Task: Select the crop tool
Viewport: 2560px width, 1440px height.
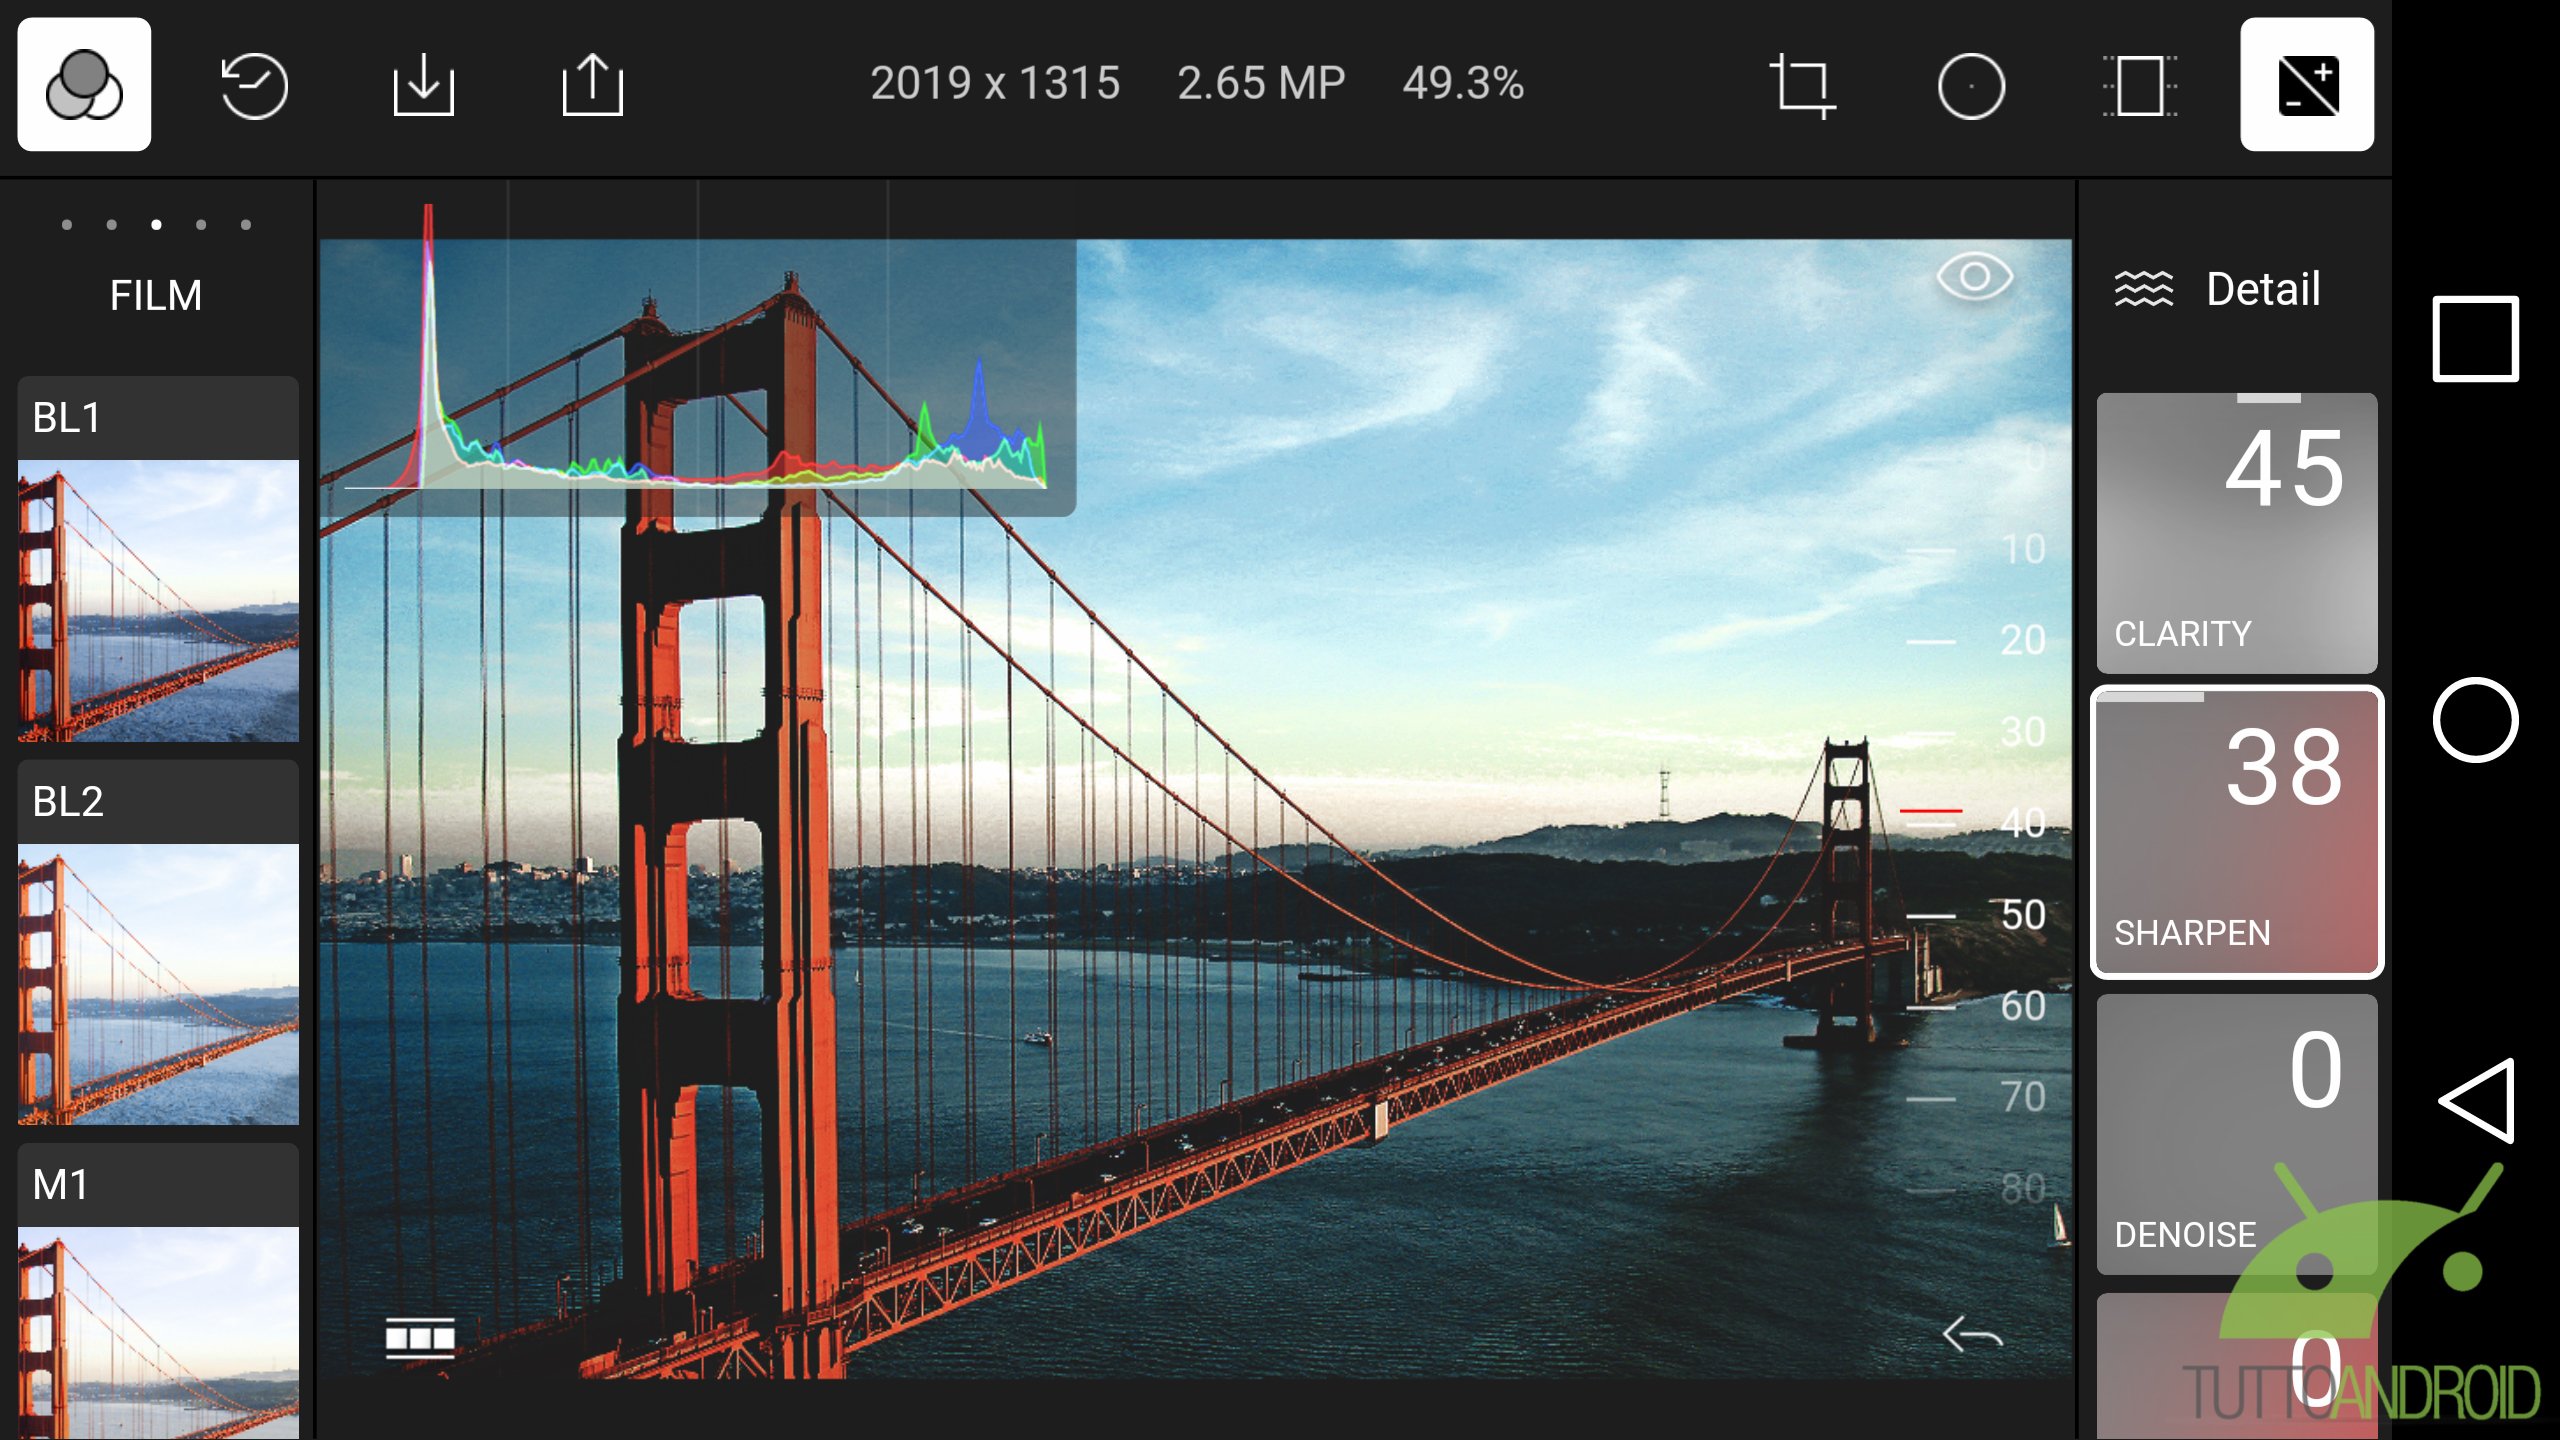Action: tap(1802, 86)
